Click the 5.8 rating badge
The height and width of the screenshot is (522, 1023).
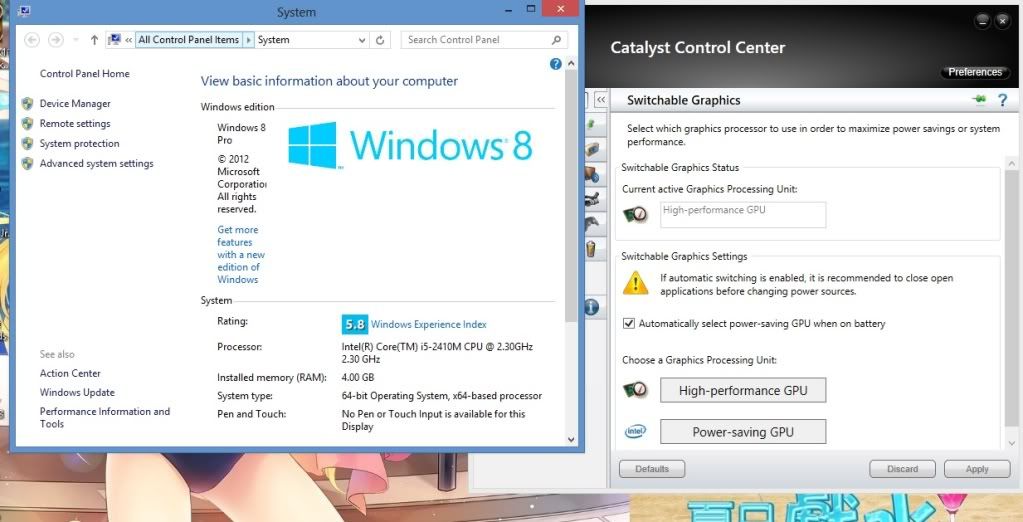tap(355, 324)
